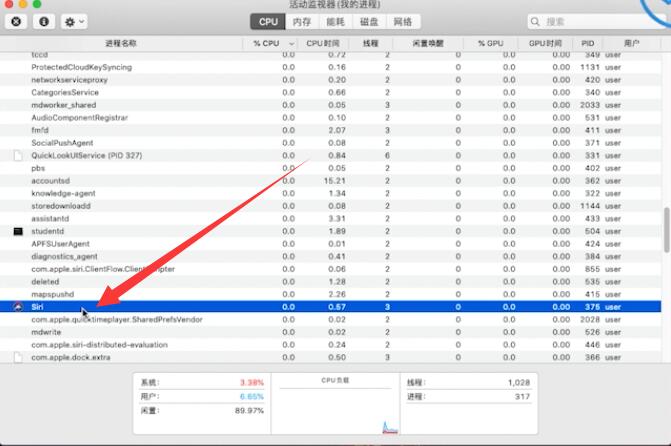Sort by GPU时间 column header
Viewport: 671px width, 446px height.
point(545,43)
